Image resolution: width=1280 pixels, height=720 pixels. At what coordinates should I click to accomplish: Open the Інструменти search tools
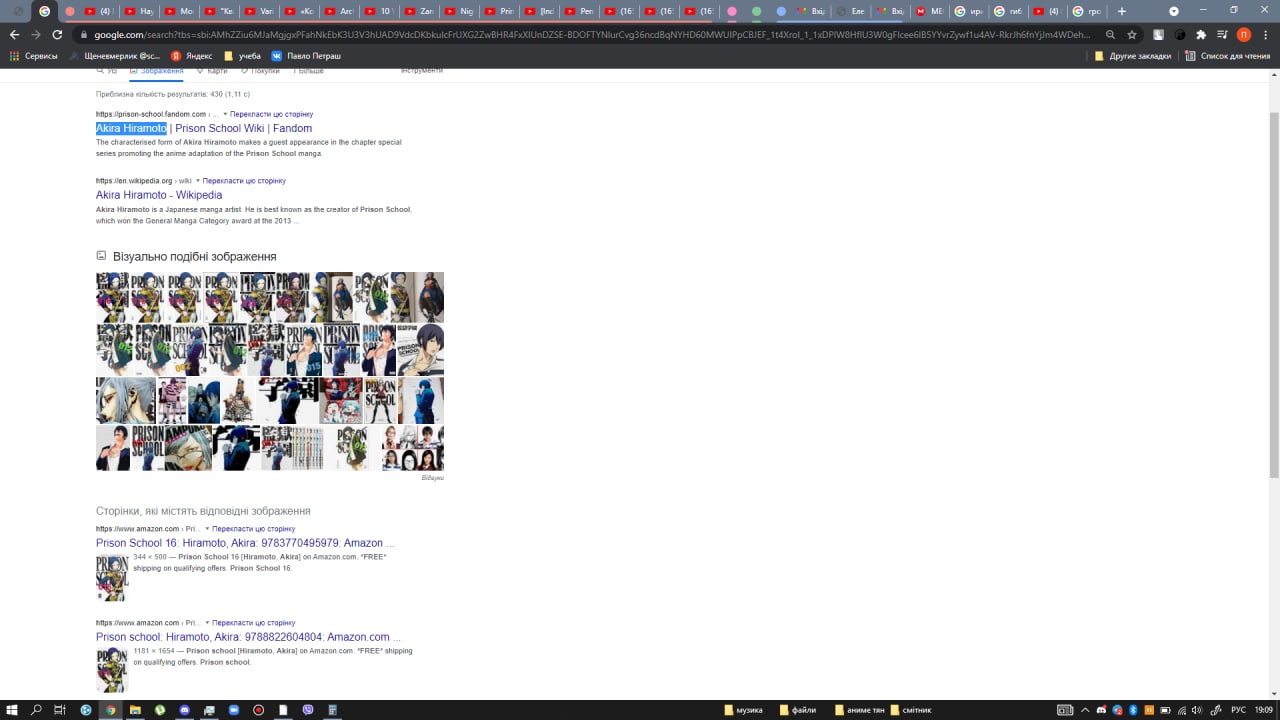point(421,71)
